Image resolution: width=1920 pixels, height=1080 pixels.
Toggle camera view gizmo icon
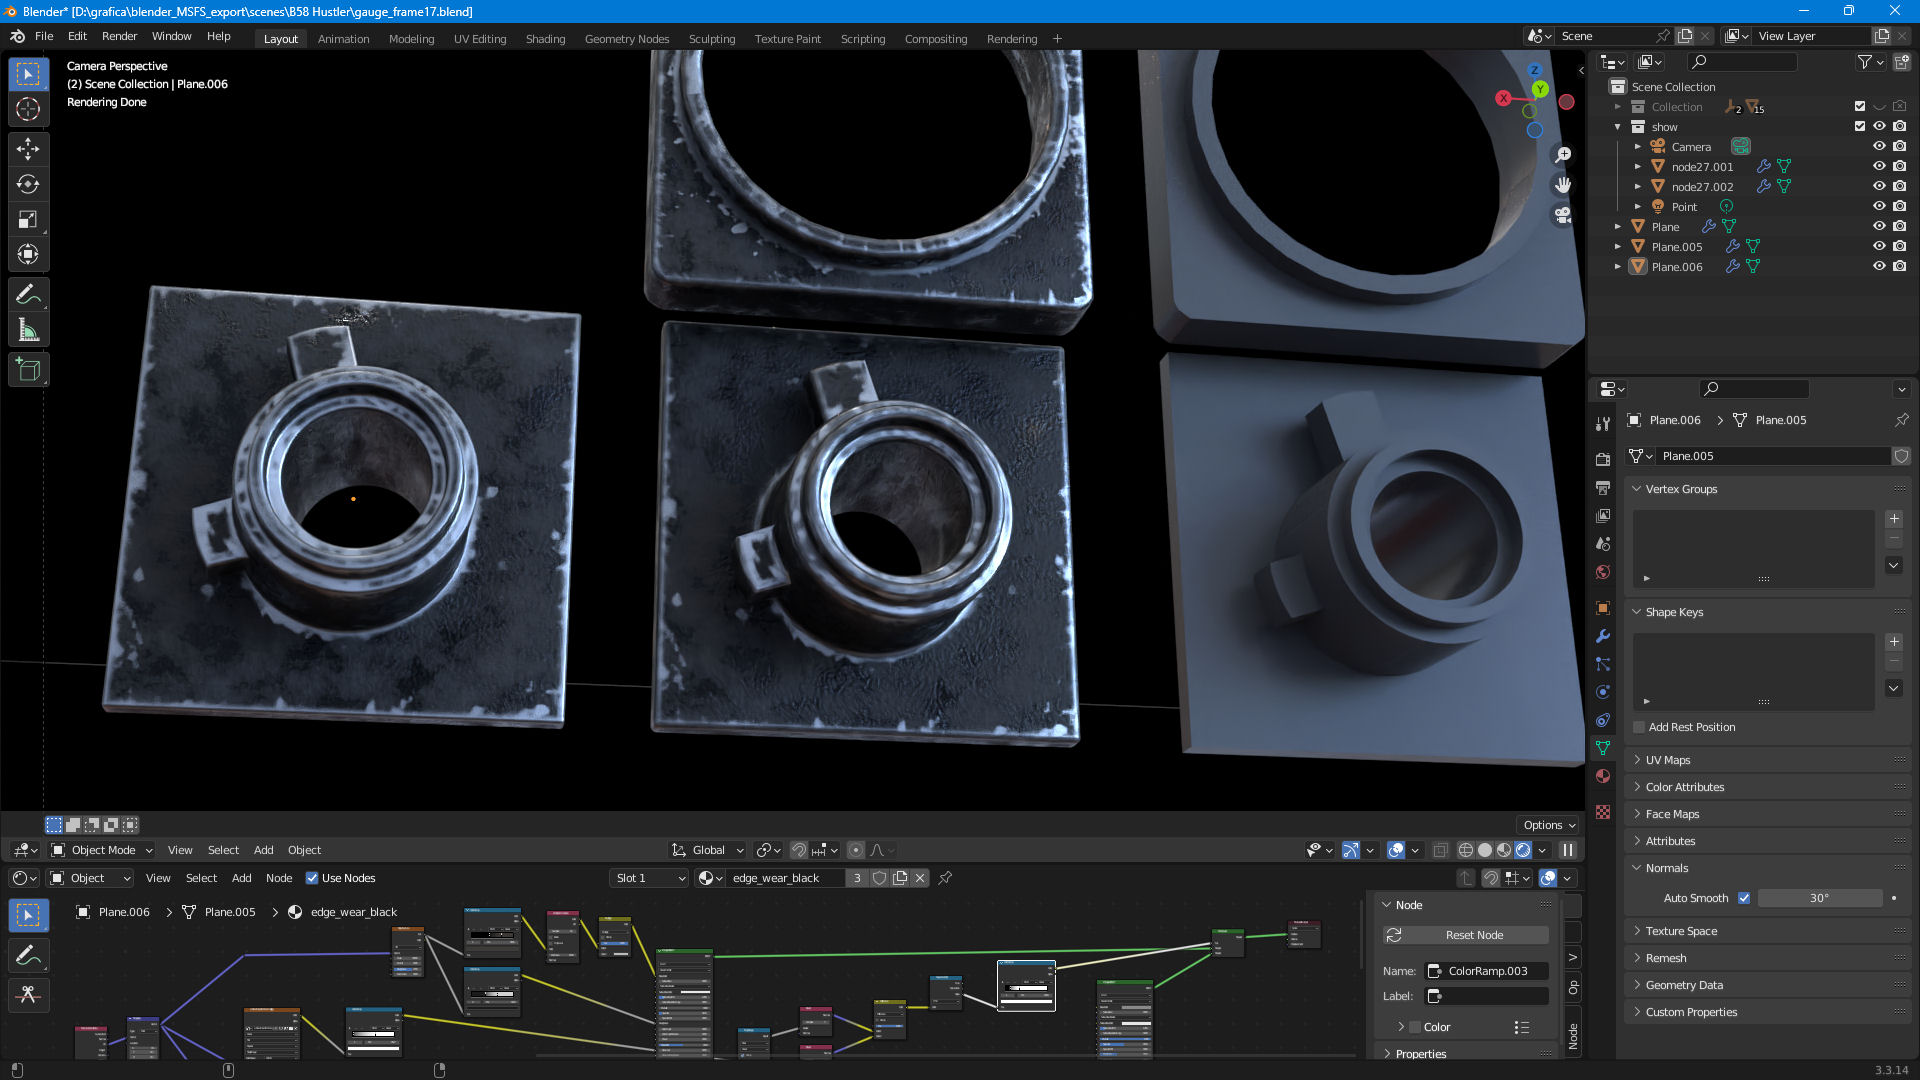coord(1562,215)
